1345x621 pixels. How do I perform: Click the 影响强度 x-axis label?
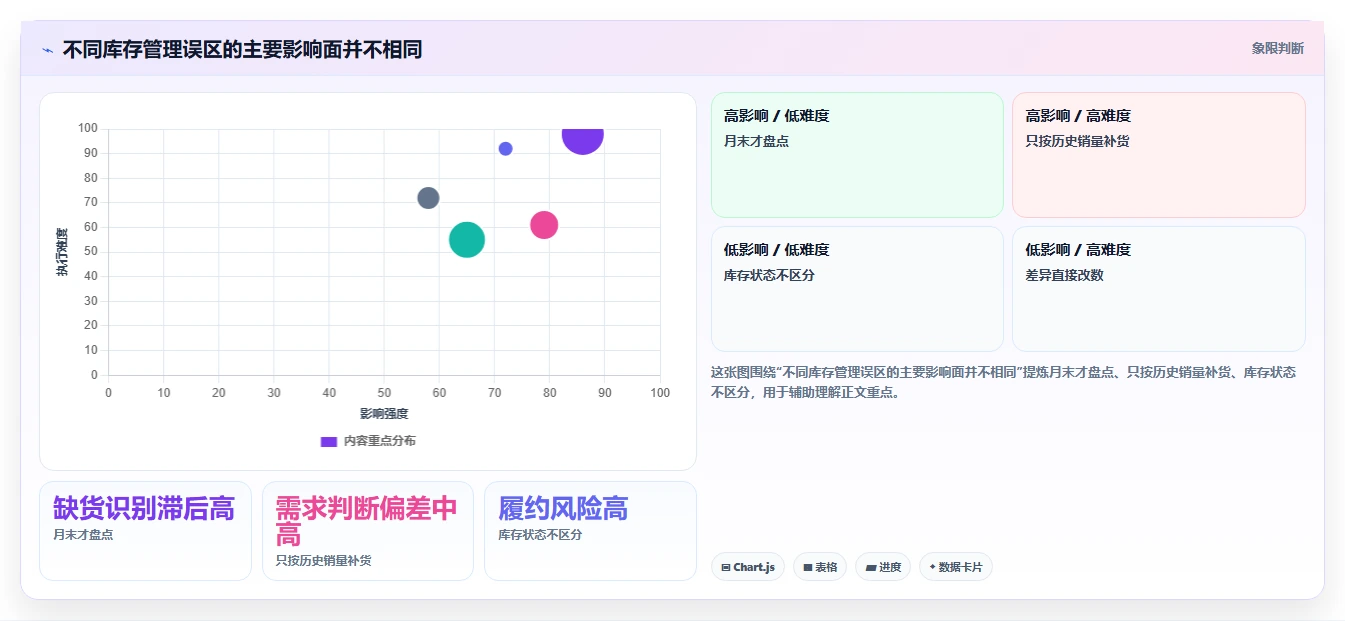pos(384,413)
